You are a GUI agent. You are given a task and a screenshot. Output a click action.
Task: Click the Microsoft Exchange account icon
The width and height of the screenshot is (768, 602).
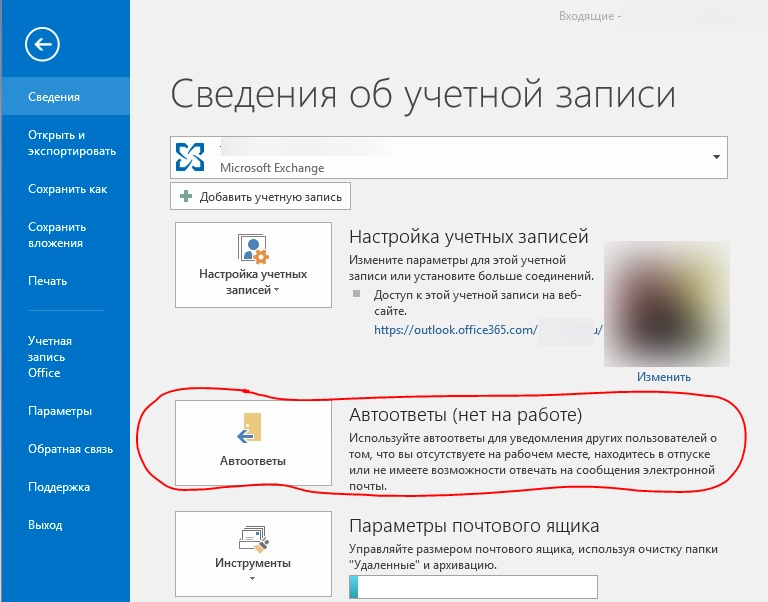(x=190, y=157)
